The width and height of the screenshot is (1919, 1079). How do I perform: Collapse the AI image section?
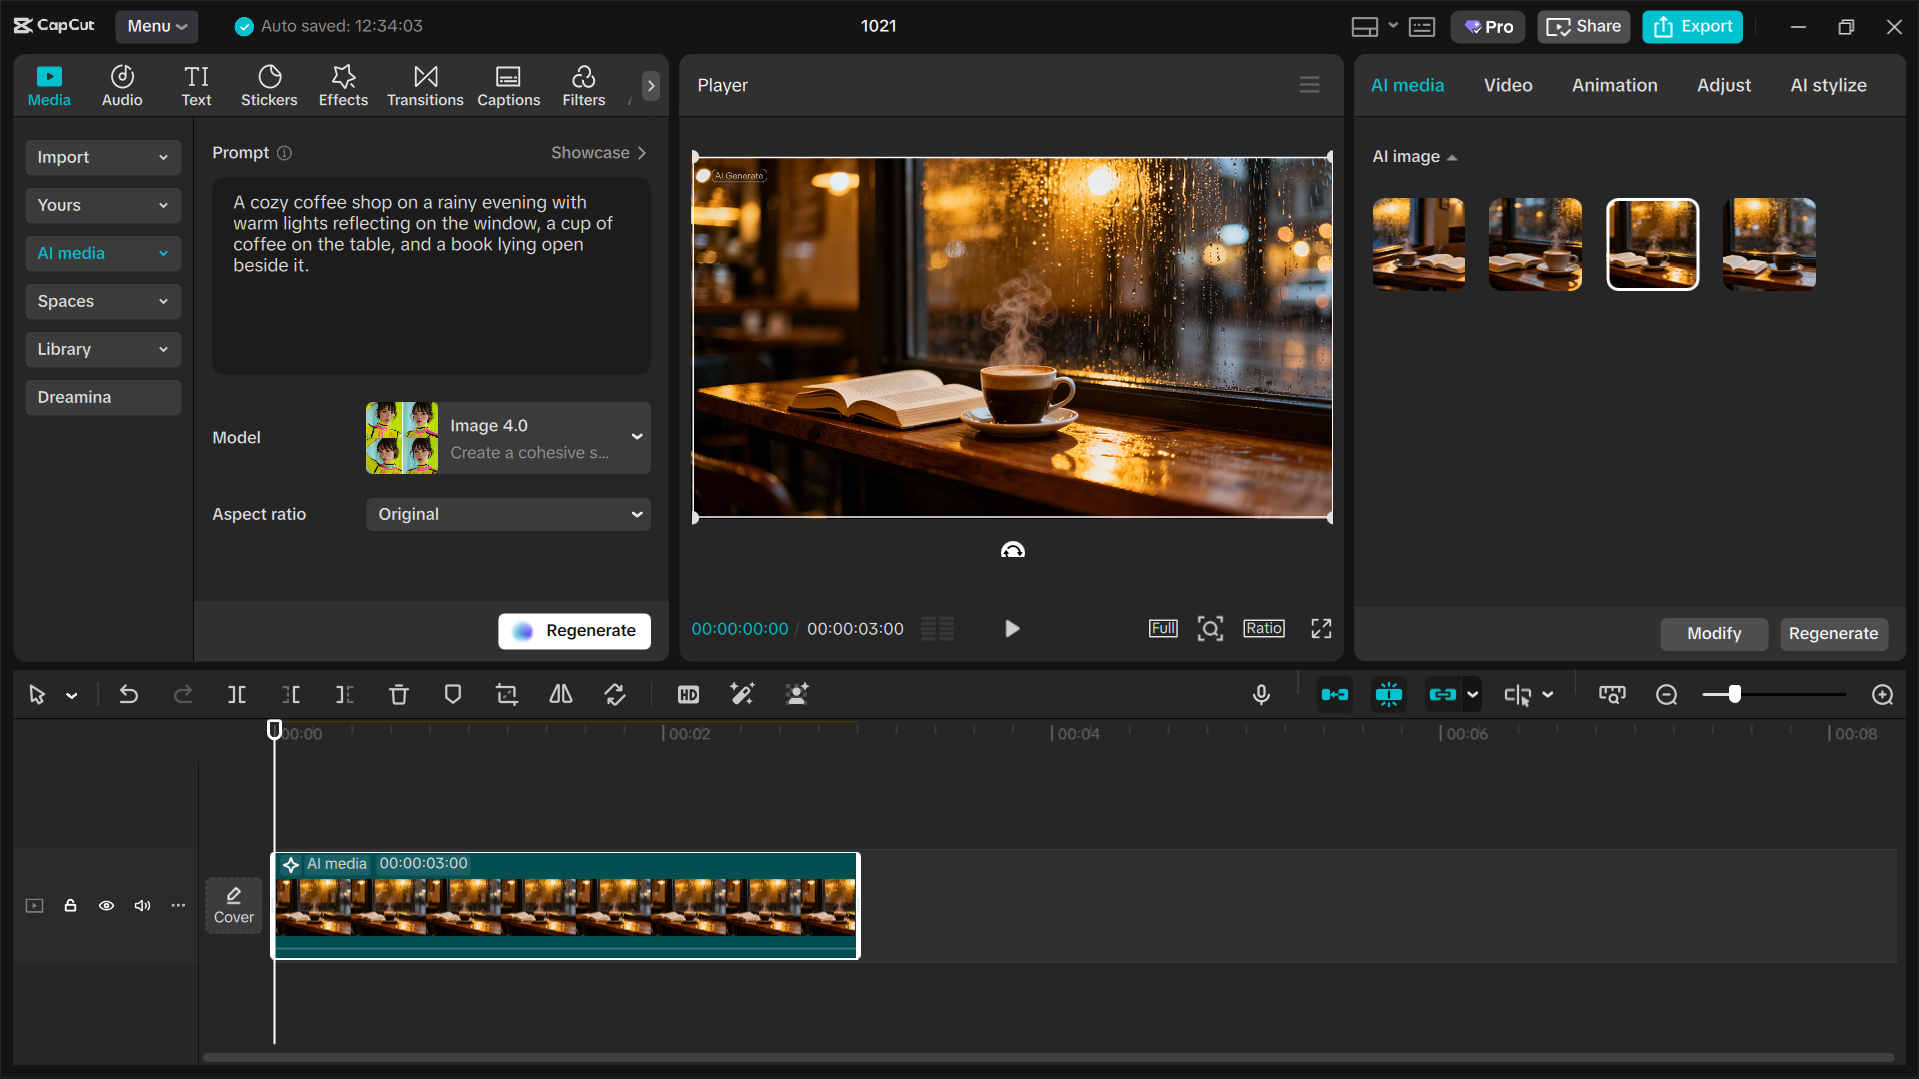tap(1453, 157)
